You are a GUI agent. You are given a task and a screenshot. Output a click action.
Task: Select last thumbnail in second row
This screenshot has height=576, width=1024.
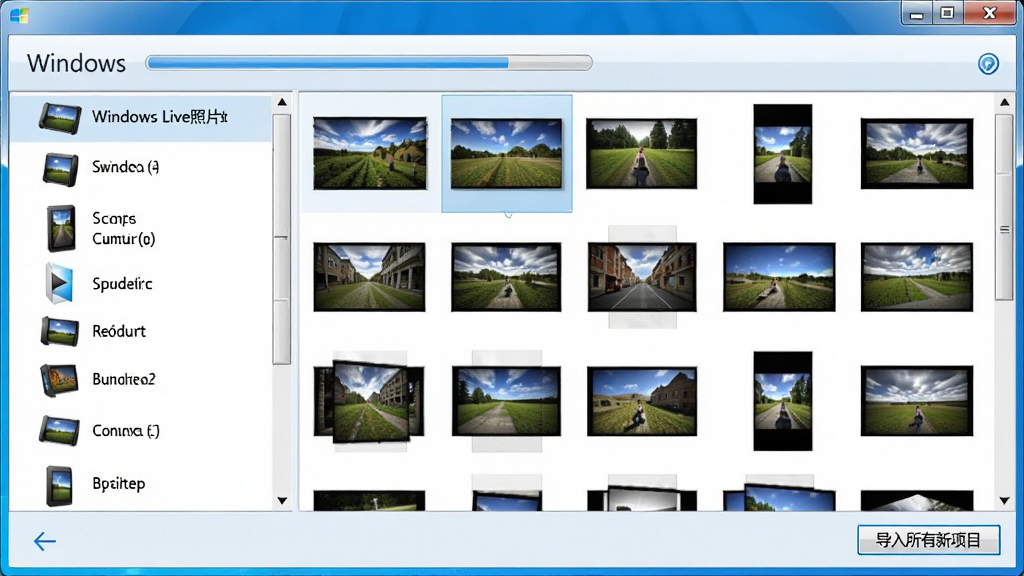(917, 277)
